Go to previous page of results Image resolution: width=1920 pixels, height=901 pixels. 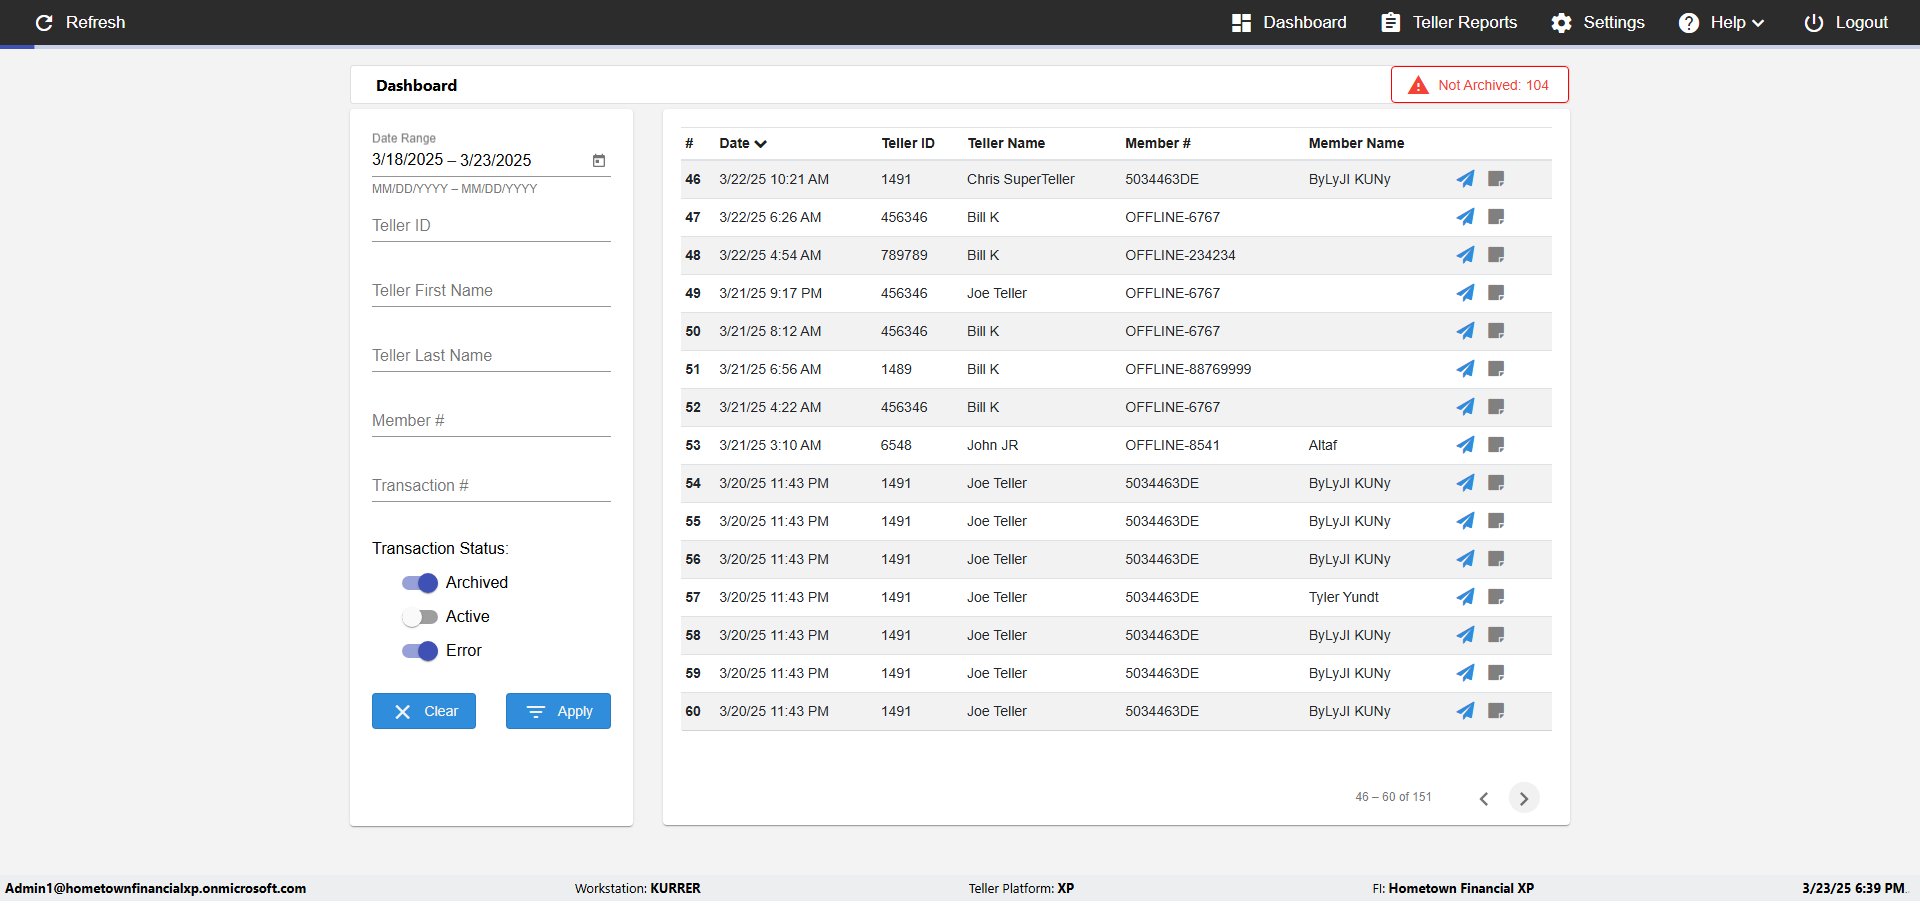pos(1484,798)
